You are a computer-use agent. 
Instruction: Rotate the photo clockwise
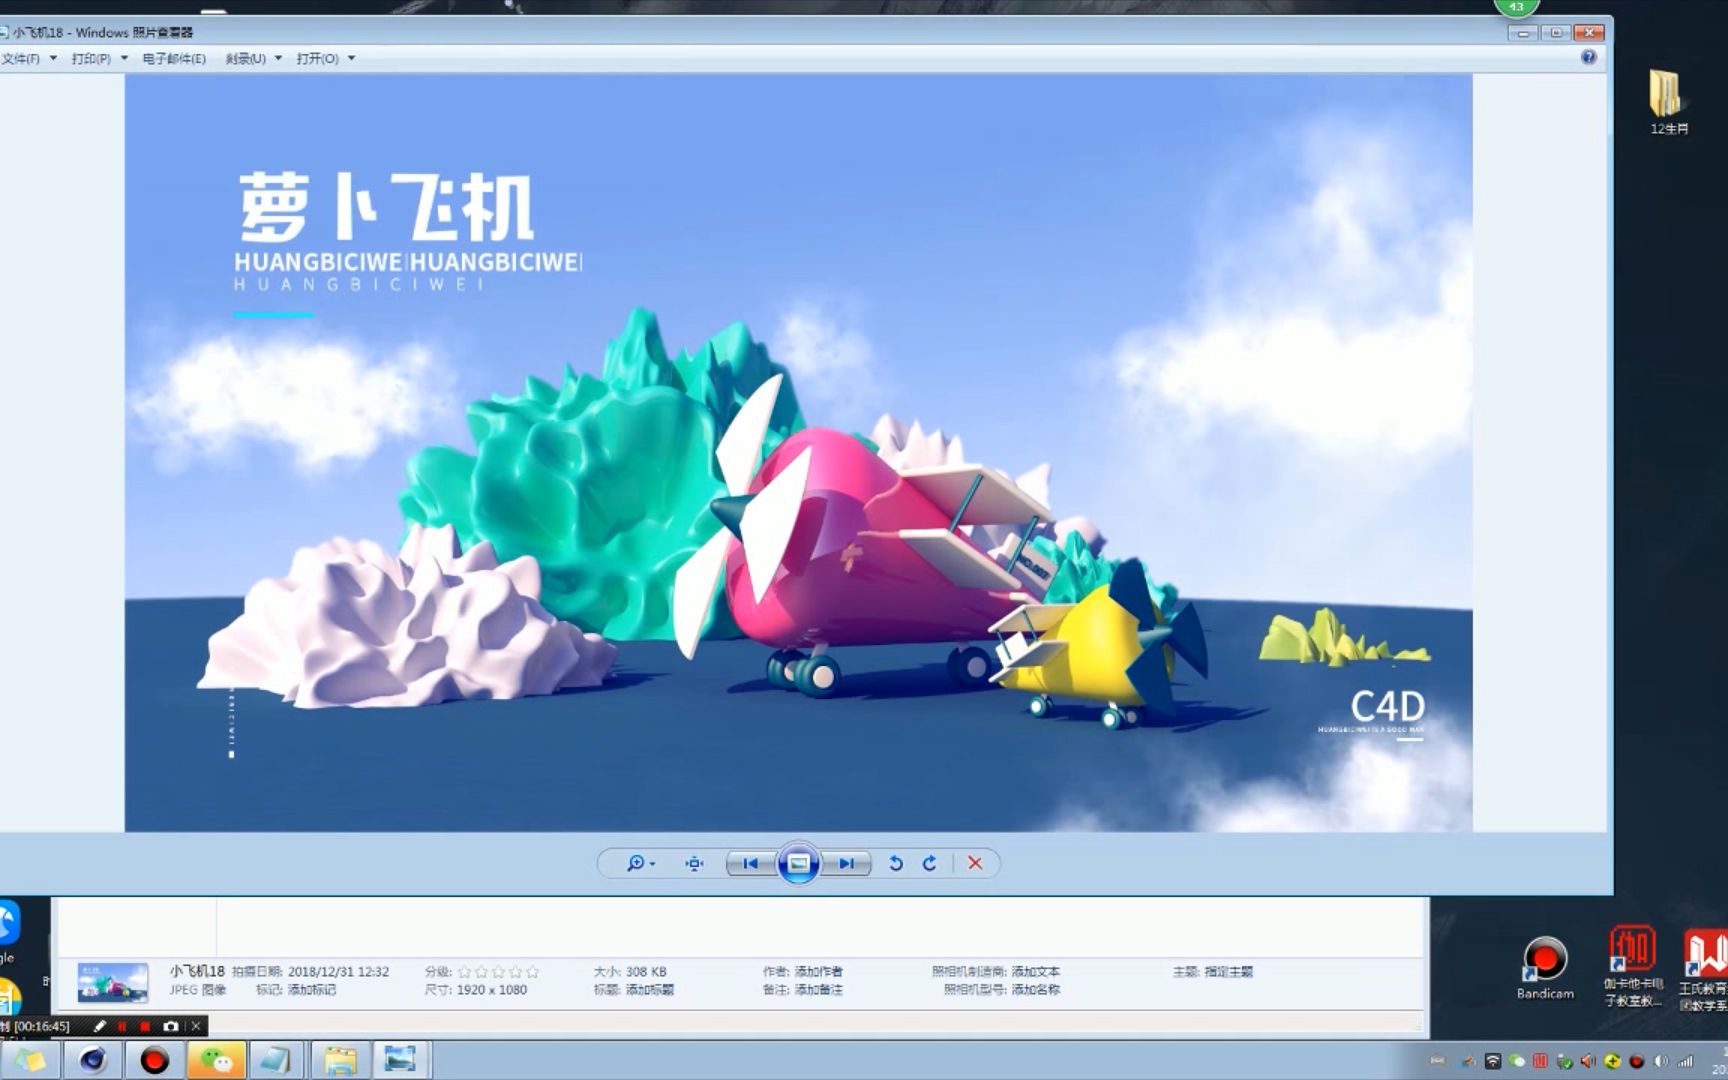929,863
